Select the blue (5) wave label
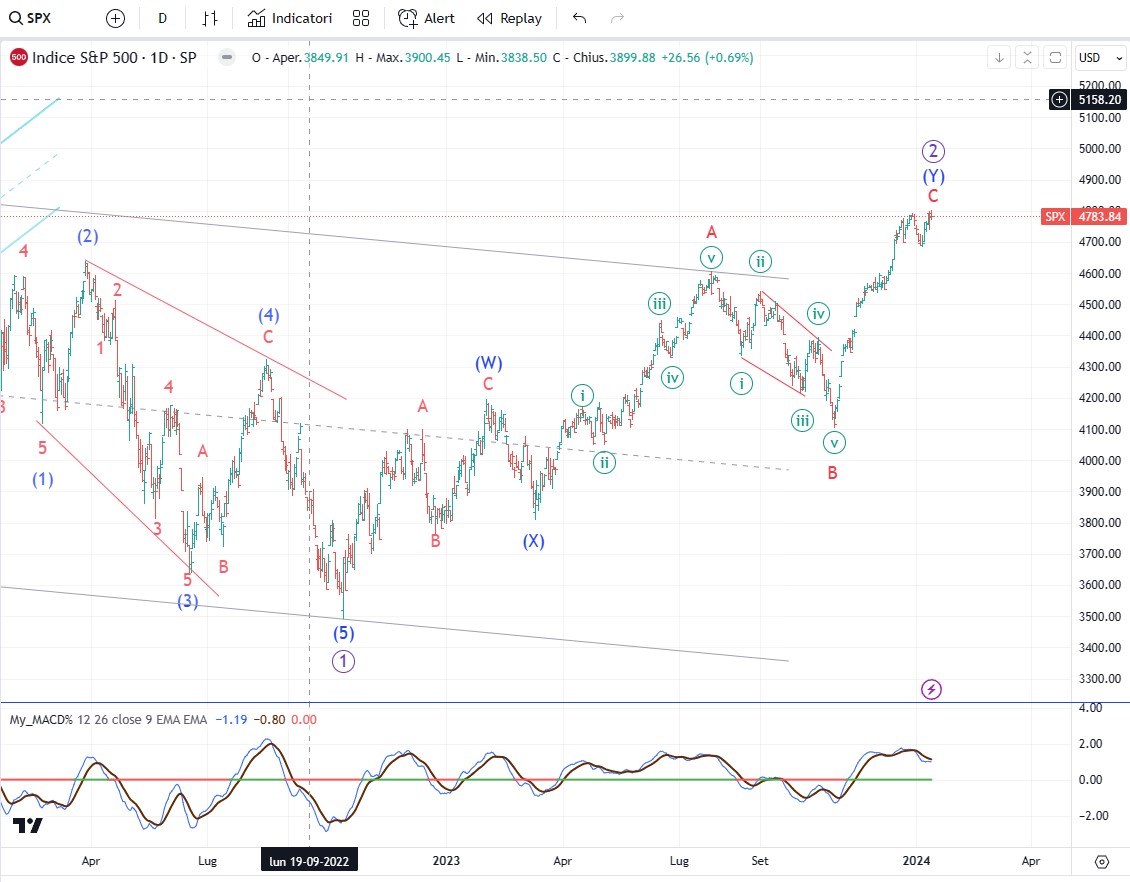 (343, 633)
